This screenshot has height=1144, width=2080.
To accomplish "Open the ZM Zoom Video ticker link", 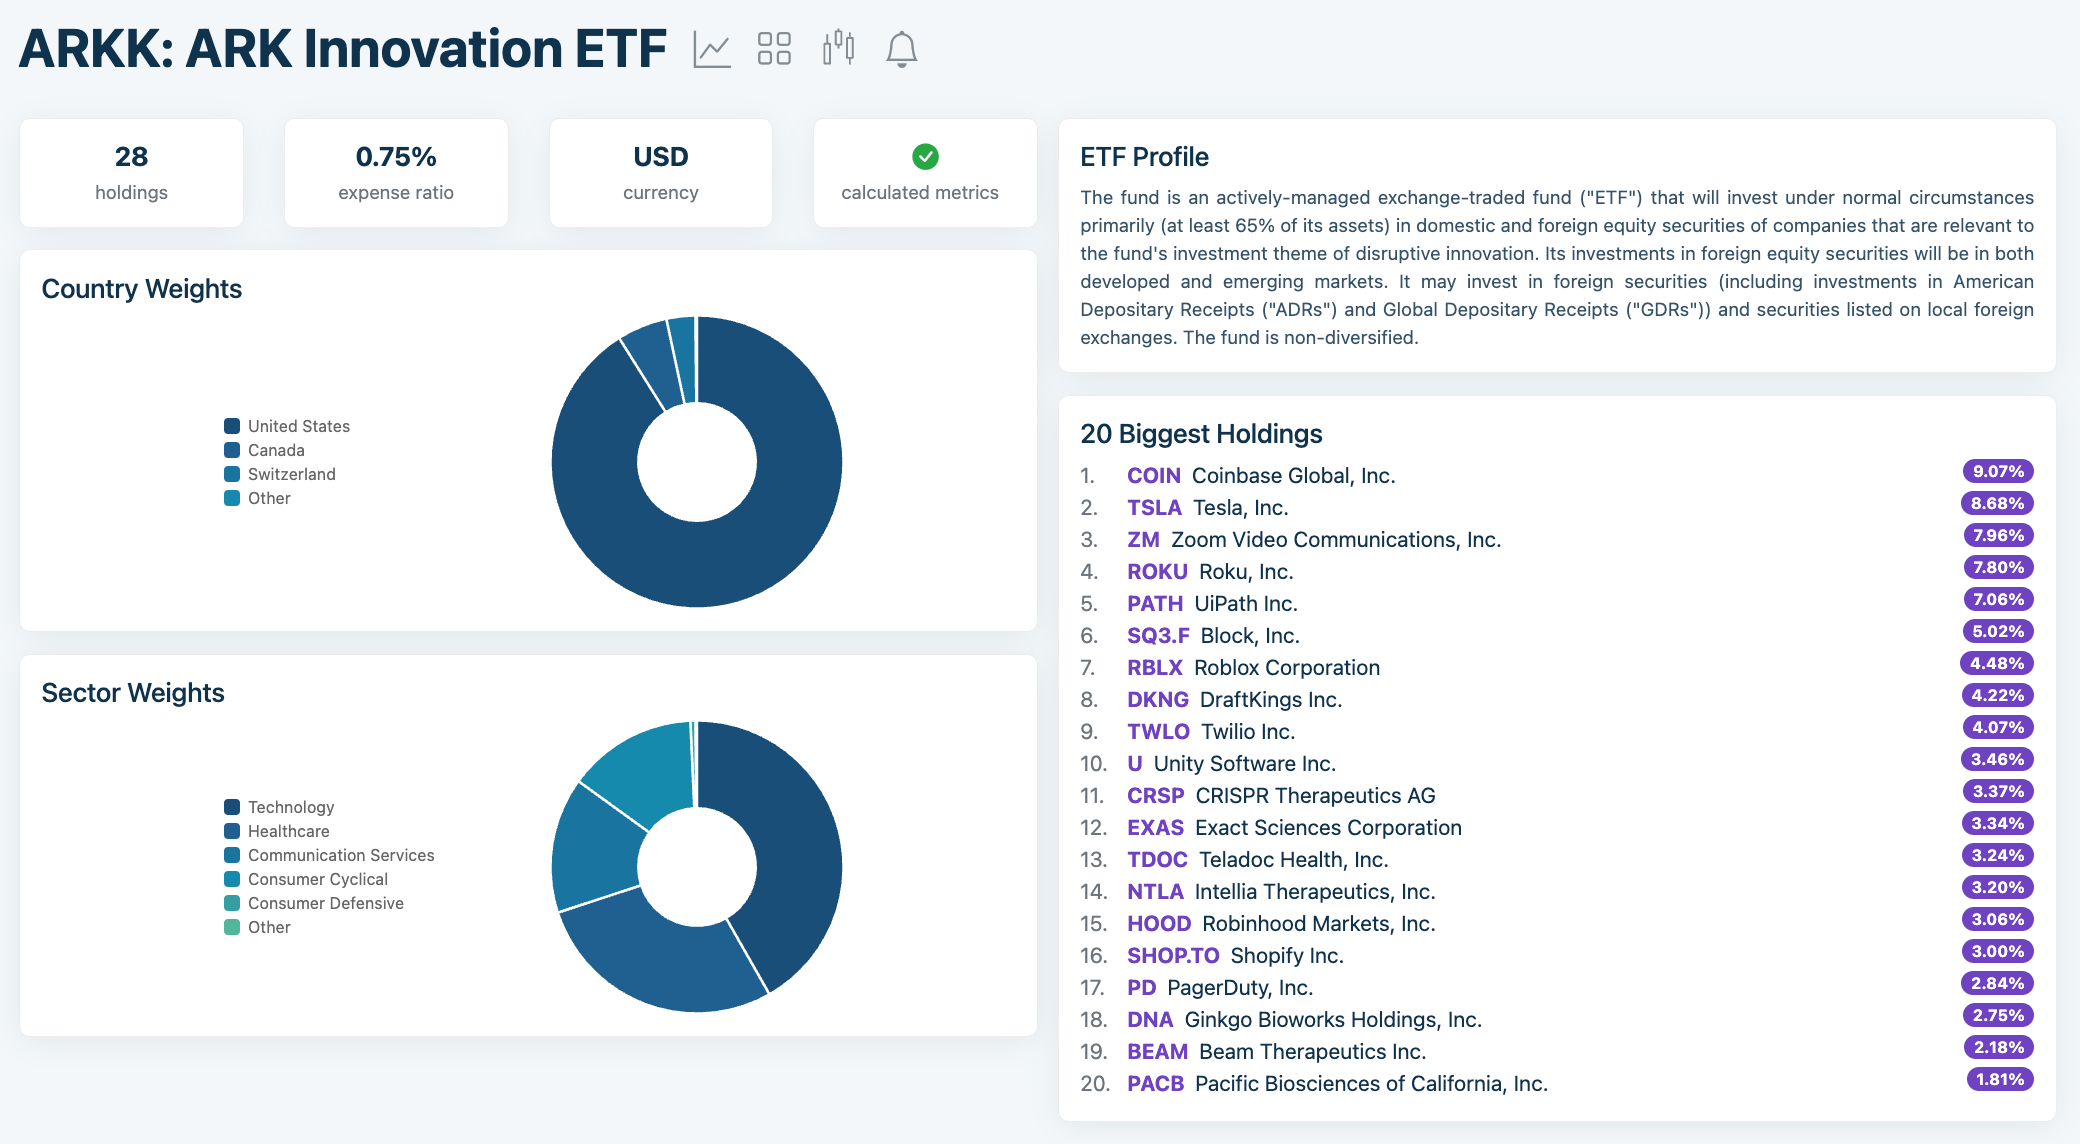I will point(1143,539).
